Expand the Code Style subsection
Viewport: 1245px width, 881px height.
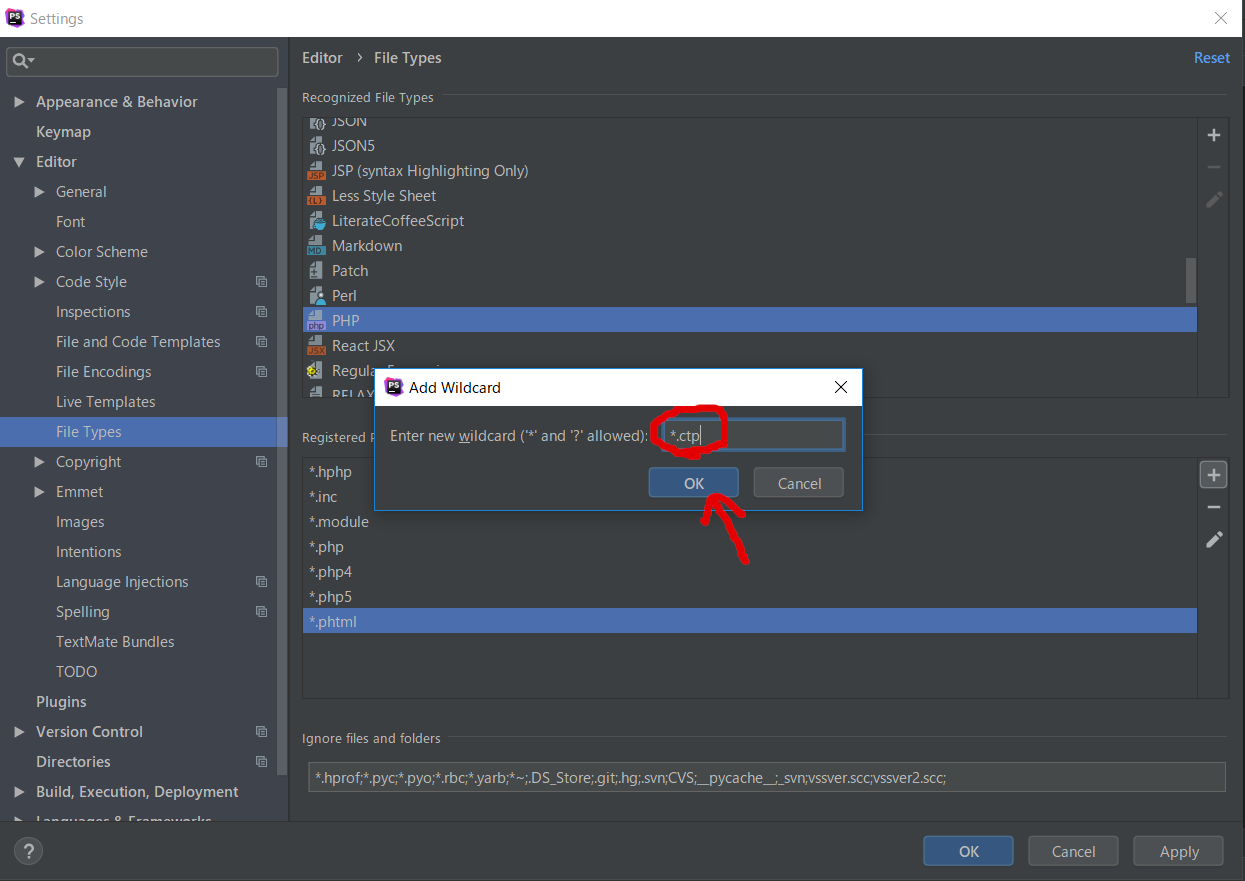coord(39,282)
